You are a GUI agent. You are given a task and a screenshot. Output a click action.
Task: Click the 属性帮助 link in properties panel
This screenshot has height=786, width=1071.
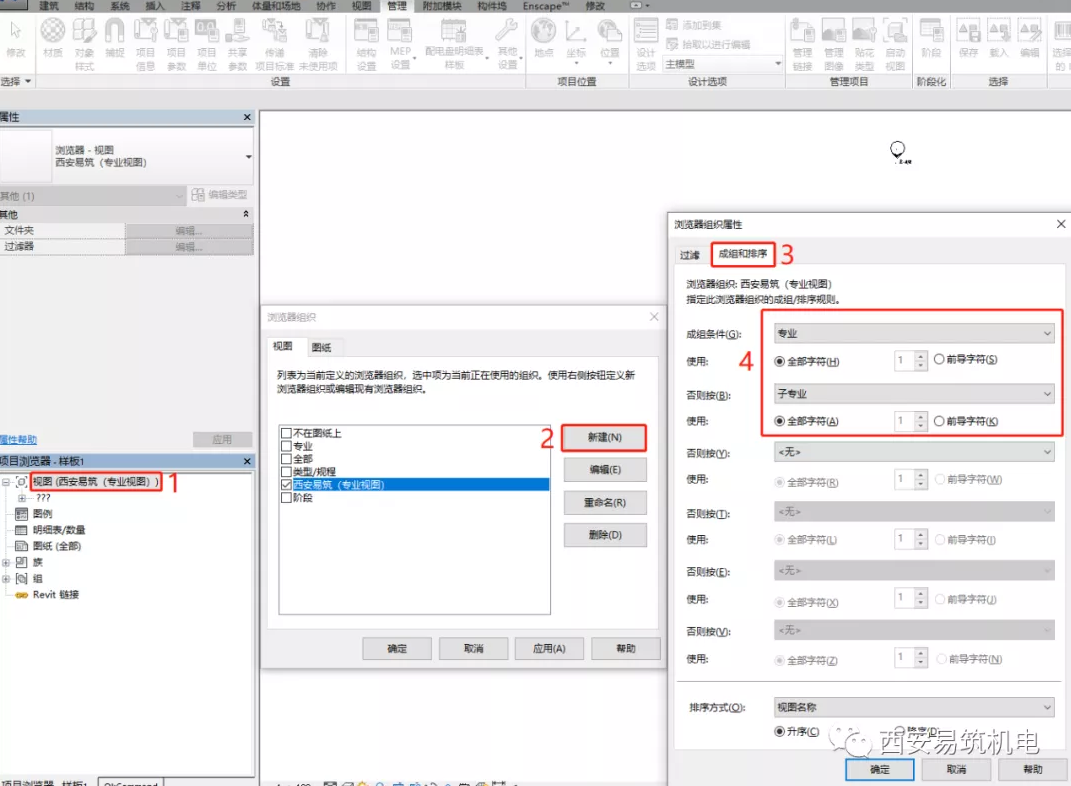[19, 439]
